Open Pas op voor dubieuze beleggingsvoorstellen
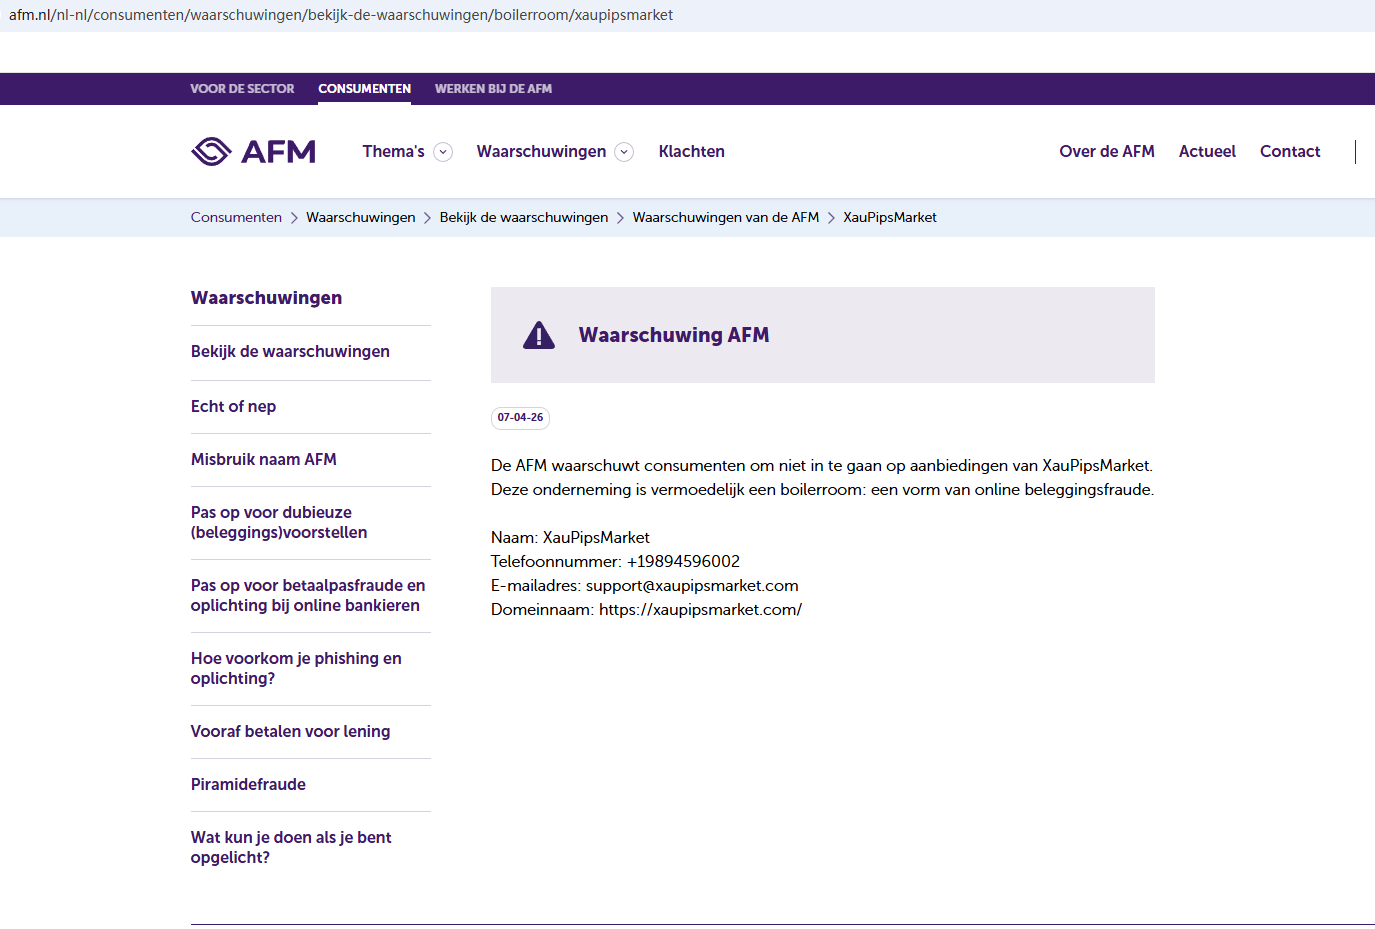This screenshot has width=1375, height=929. coord(279,523)
